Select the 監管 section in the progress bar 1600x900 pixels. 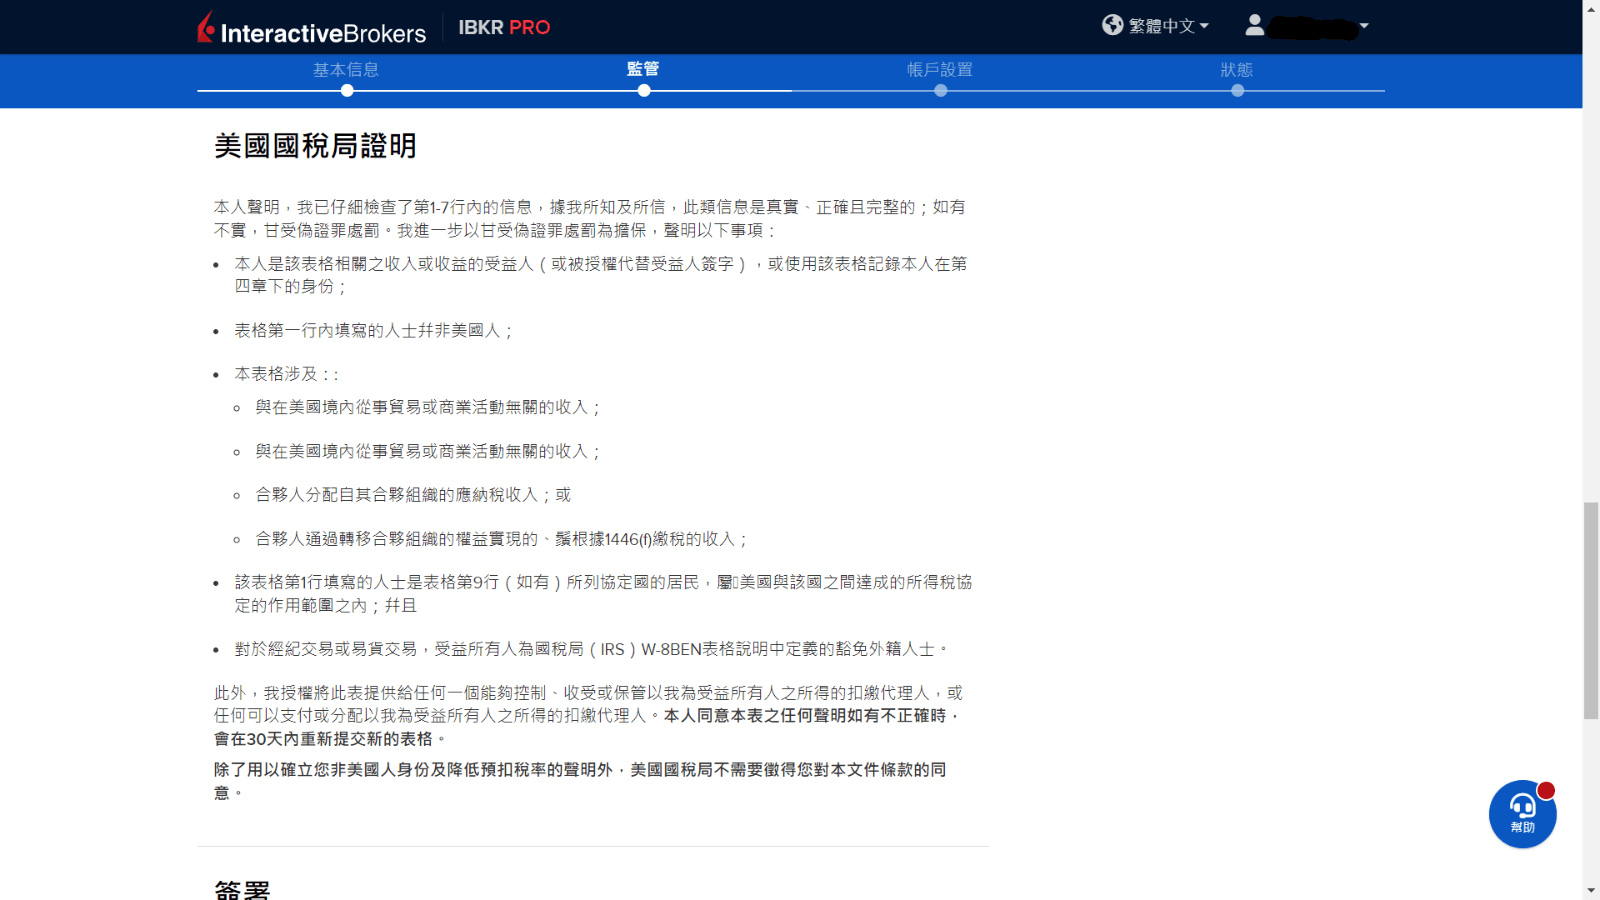click(644, 69)
